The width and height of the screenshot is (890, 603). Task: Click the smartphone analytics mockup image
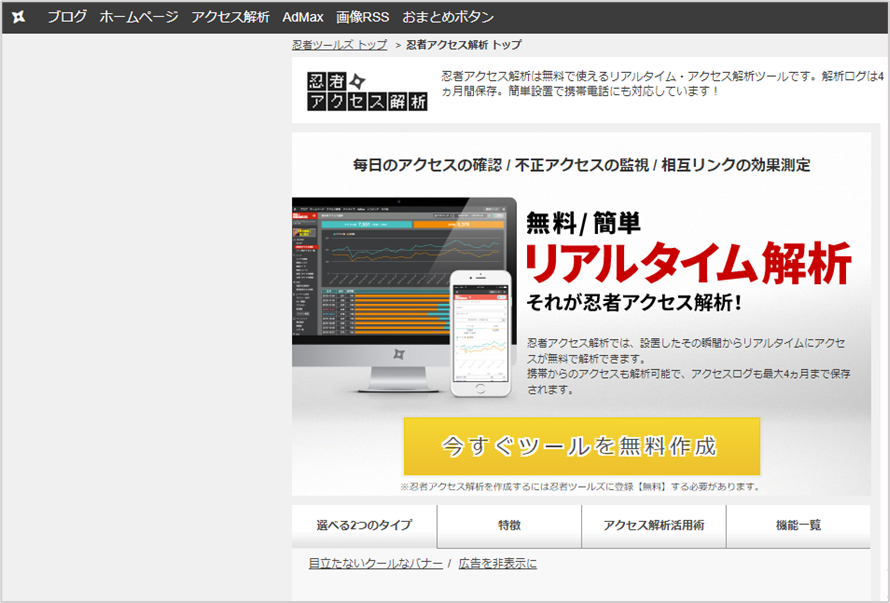click(480, 333)
